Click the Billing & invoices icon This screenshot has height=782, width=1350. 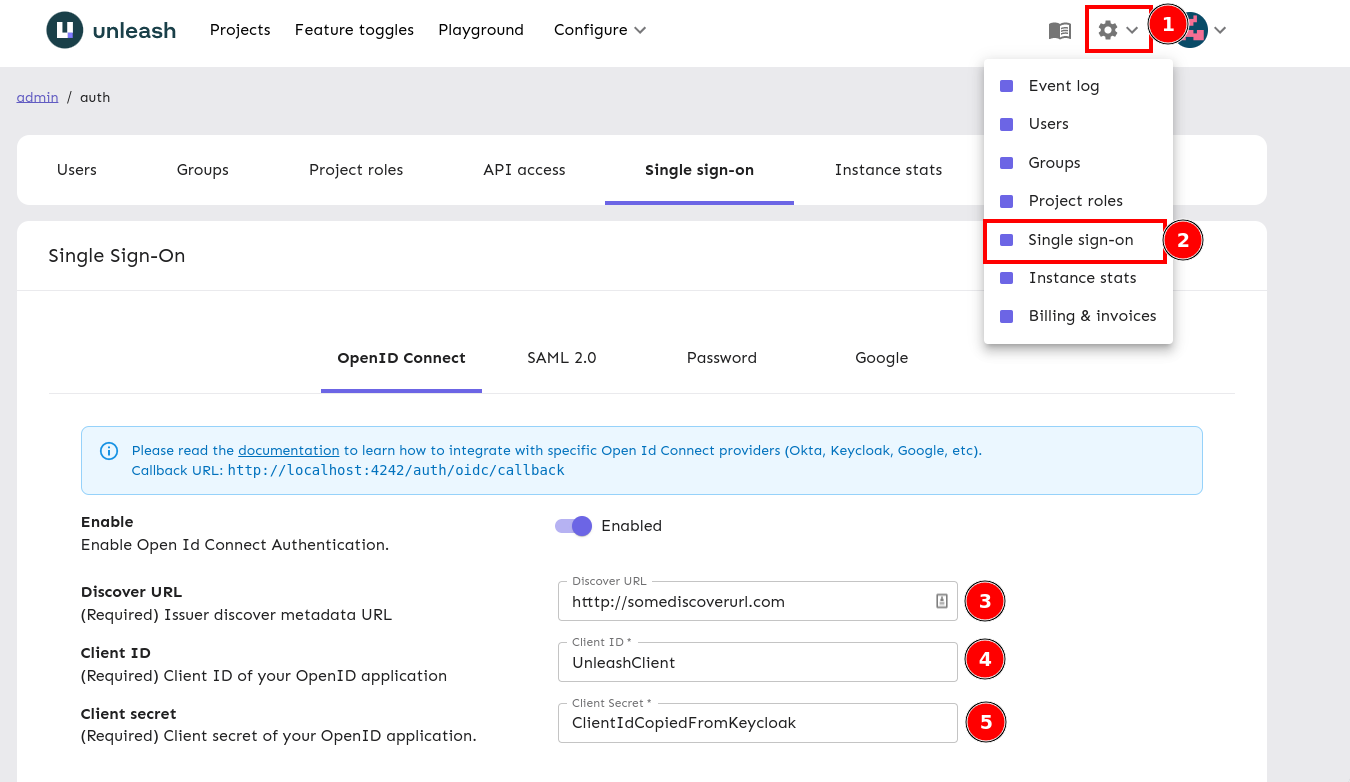pyautogui.click(x=1005, y=315)
